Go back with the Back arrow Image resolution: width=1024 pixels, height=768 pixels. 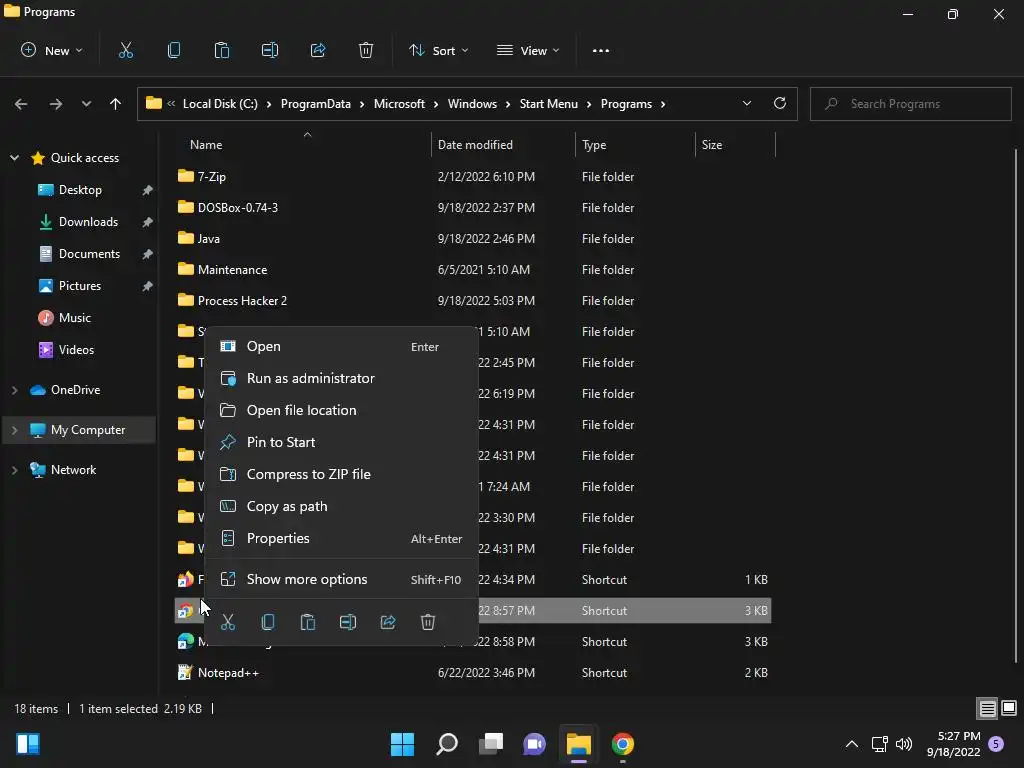pos(21,104)
